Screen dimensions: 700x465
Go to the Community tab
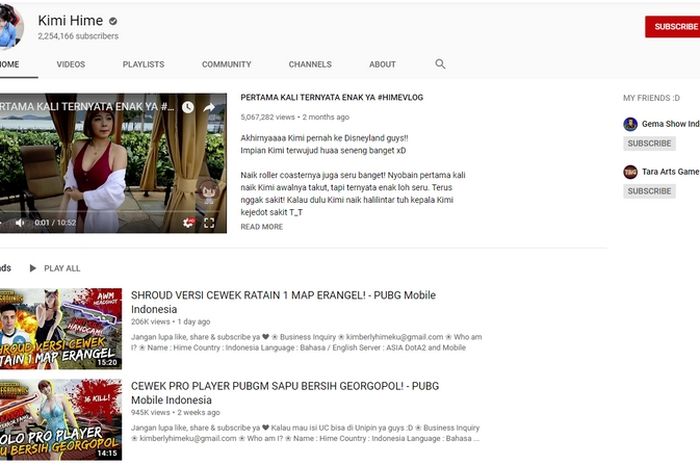click(x=226, y=64)
